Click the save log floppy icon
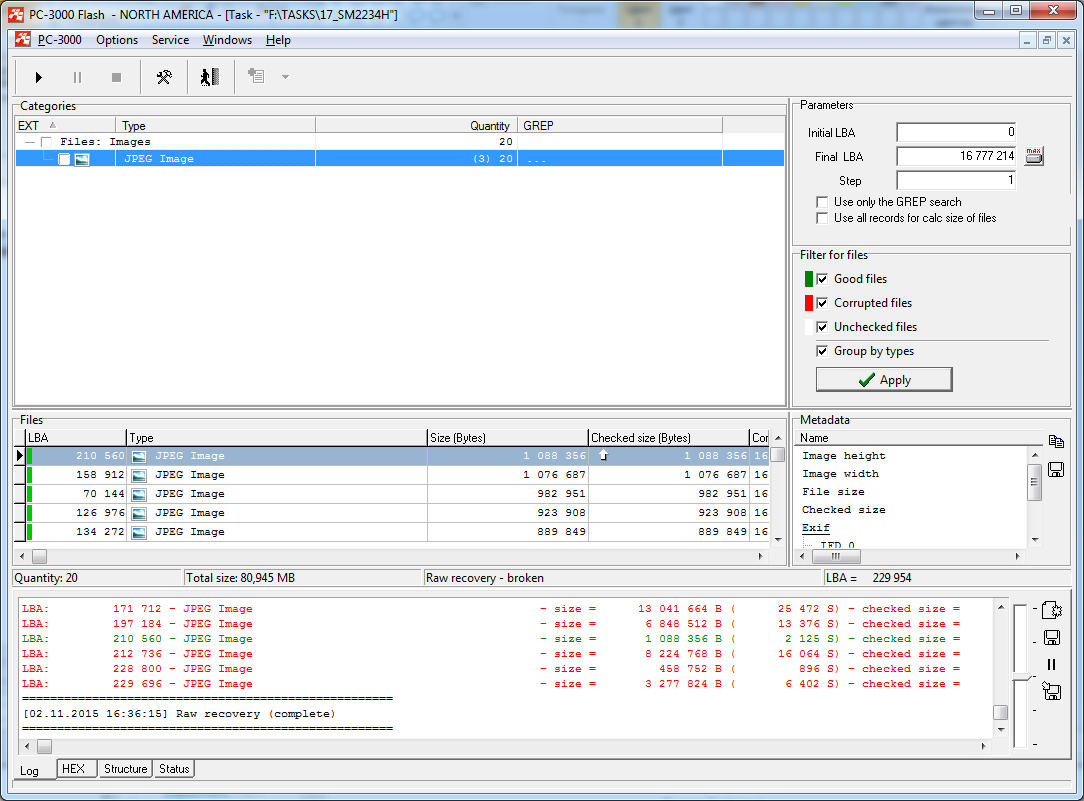Screen dimensions: 1084x801 click(1051, 638)
